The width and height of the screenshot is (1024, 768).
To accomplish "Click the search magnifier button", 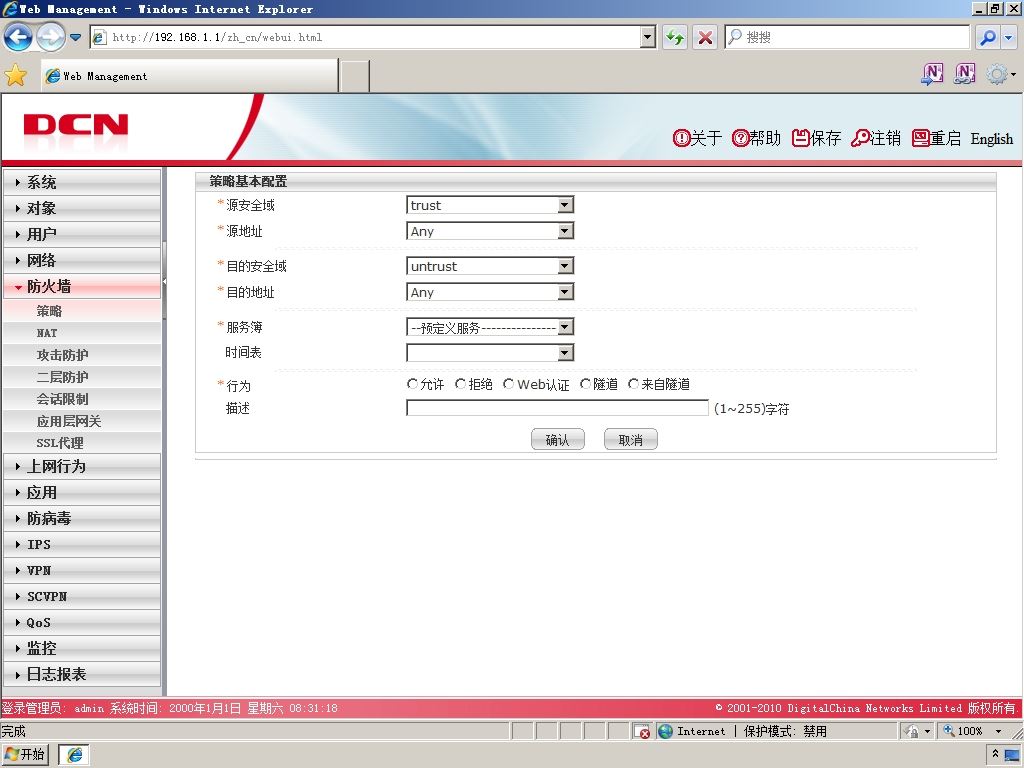I will point(988,37).
